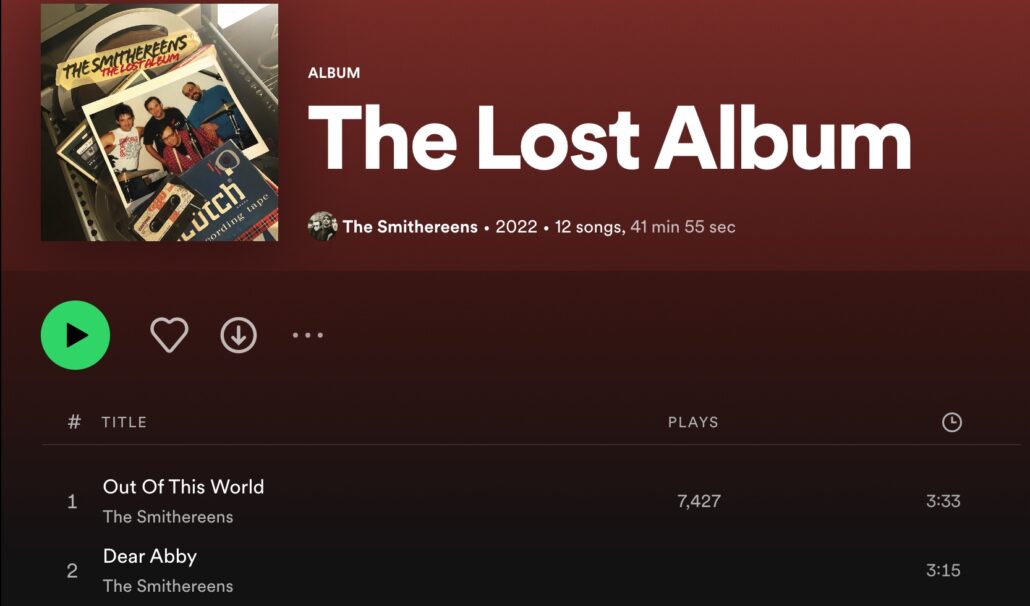Click track number 1
Image resolution: width=1030 pixels, height=606 pixels.
pyautogui.click(x=72, y=502)
